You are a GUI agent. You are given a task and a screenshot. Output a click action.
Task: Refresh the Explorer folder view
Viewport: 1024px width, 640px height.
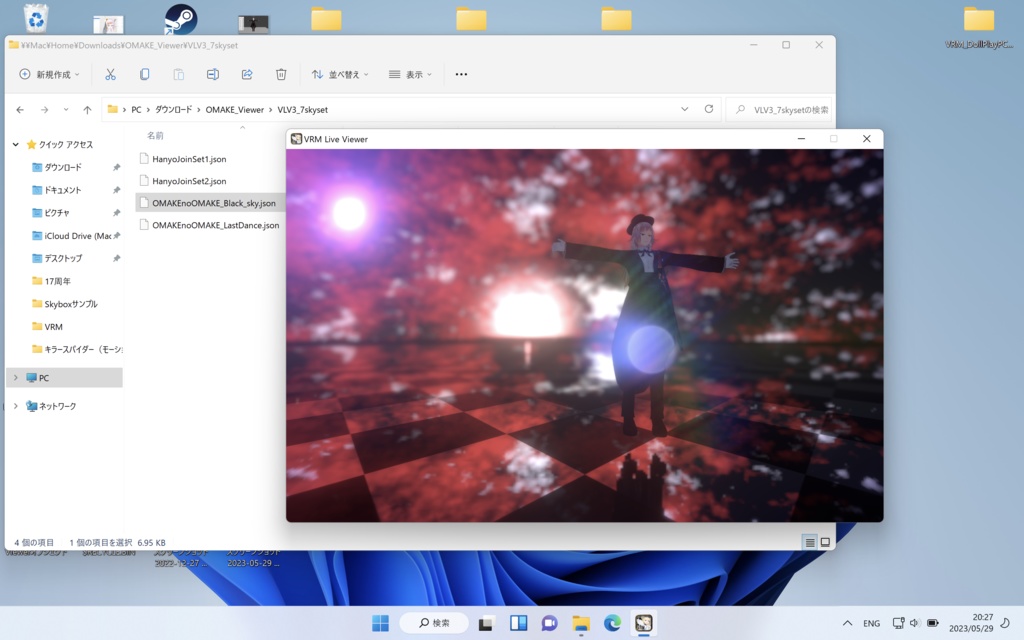click(x=709, y=109)
